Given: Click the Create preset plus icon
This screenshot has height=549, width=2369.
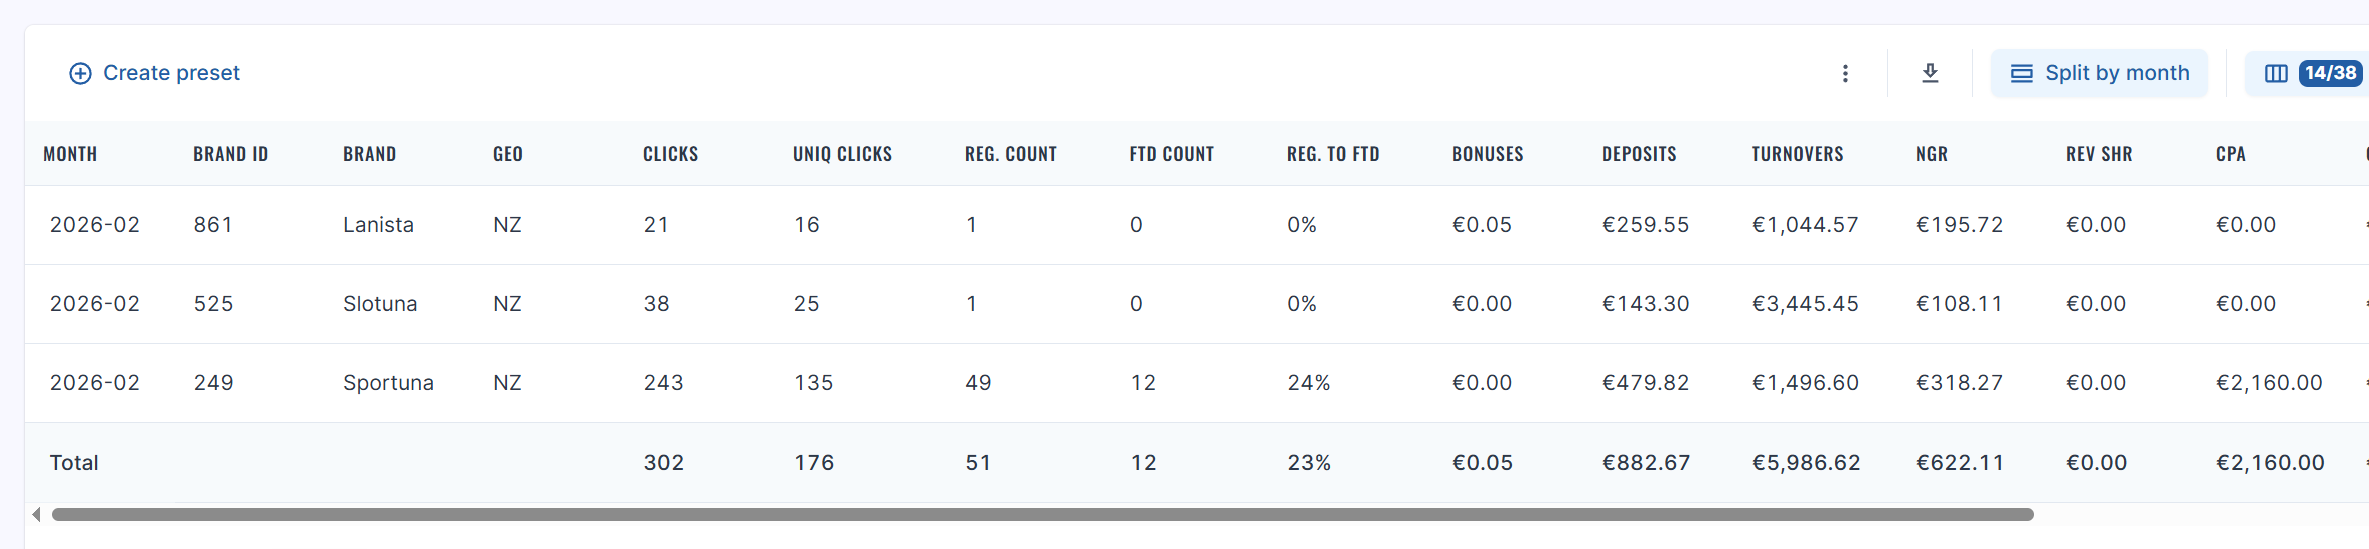Looking at the screenshot, I should click(80, 73).
